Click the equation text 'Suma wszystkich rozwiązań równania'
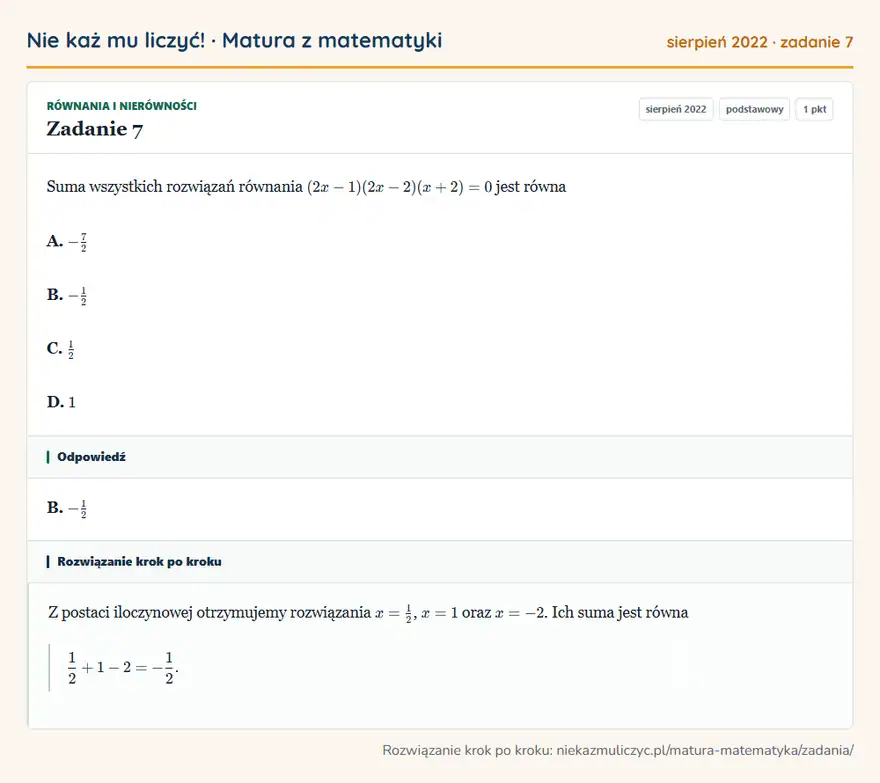The height and width of the screenshot is (783, 880). coord(175,186)
